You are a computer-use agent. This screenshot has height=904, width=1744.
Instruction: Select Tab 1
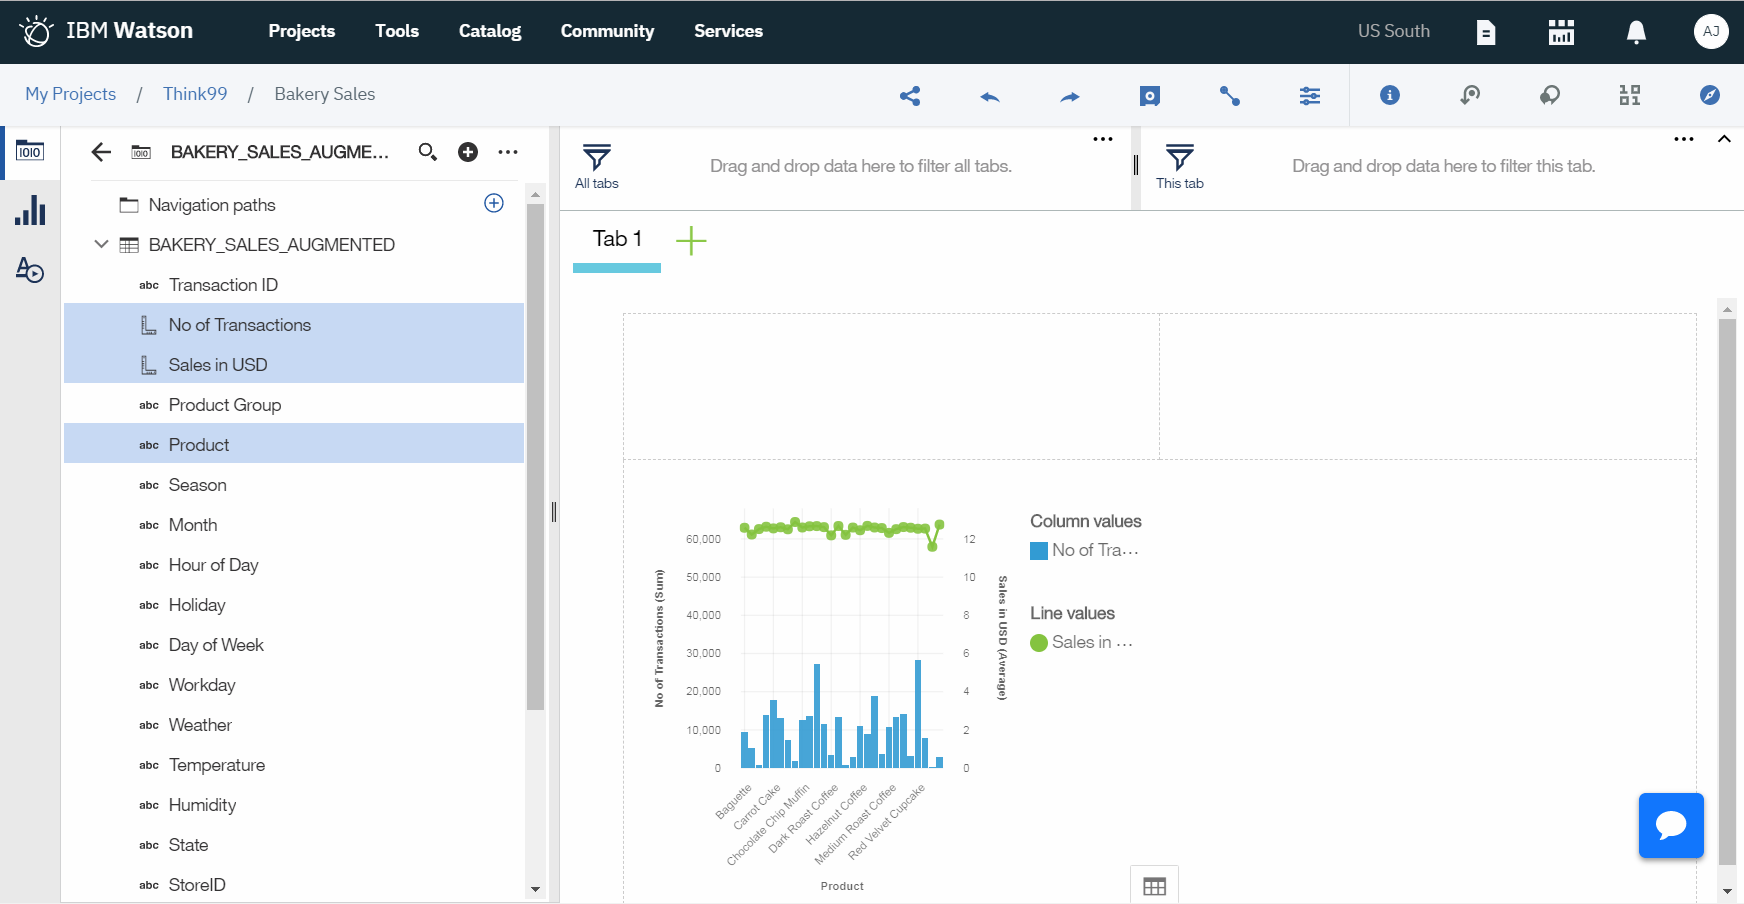616,238
